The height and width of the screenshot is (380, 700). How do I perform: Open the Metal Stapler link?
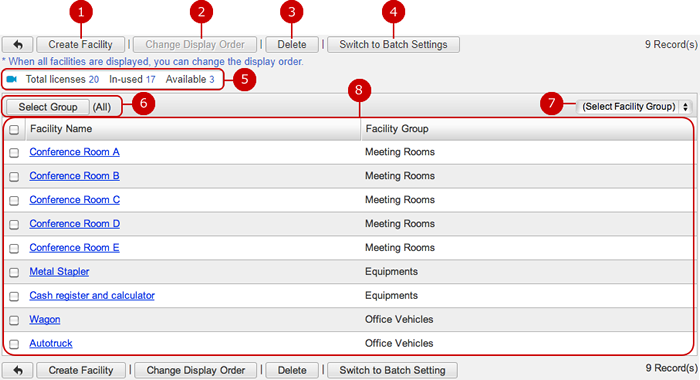coord(59,271)
